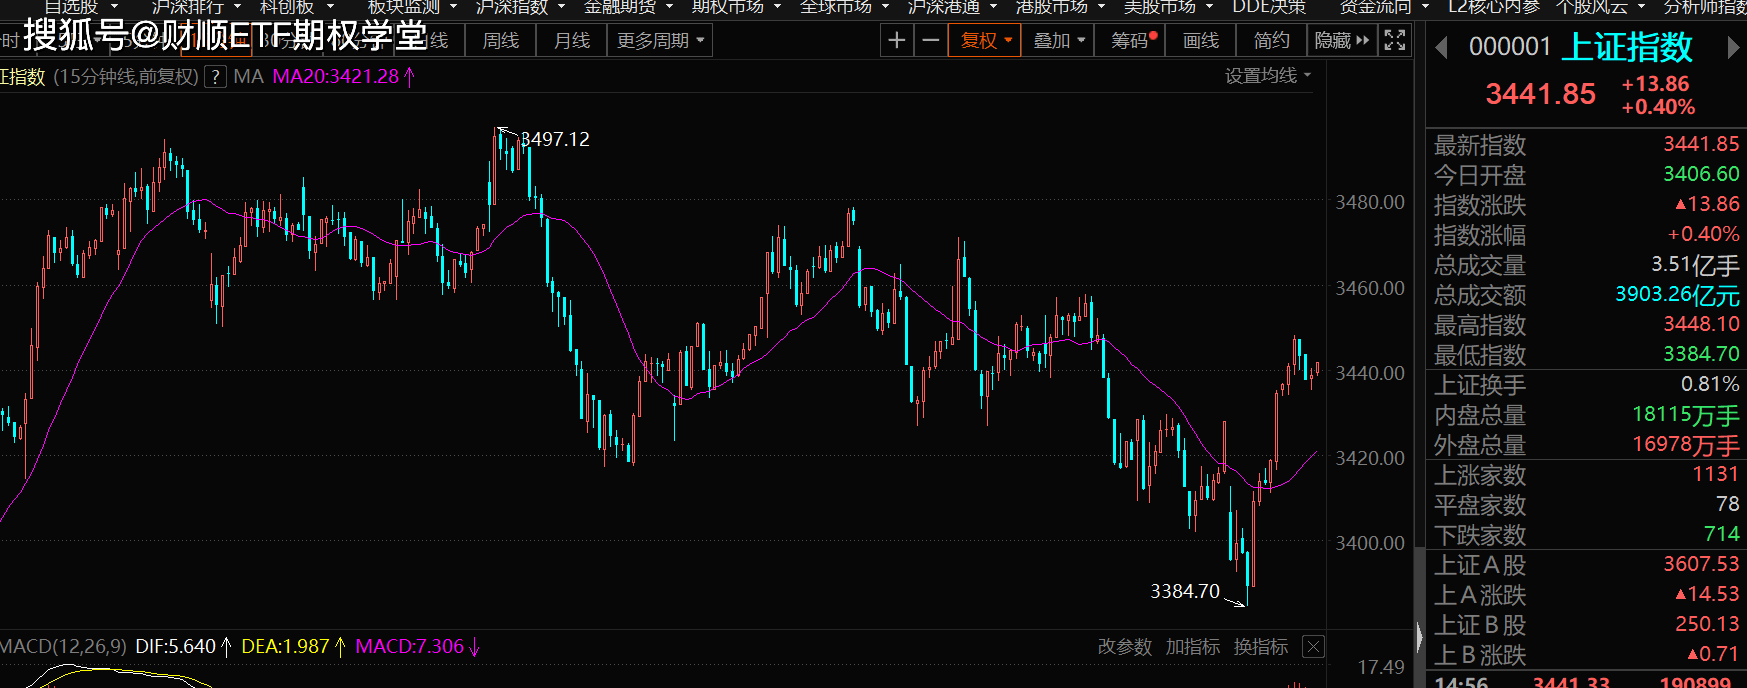Open the 金融期货 menu
The image size is (1747, 688).
pos(628,7)
